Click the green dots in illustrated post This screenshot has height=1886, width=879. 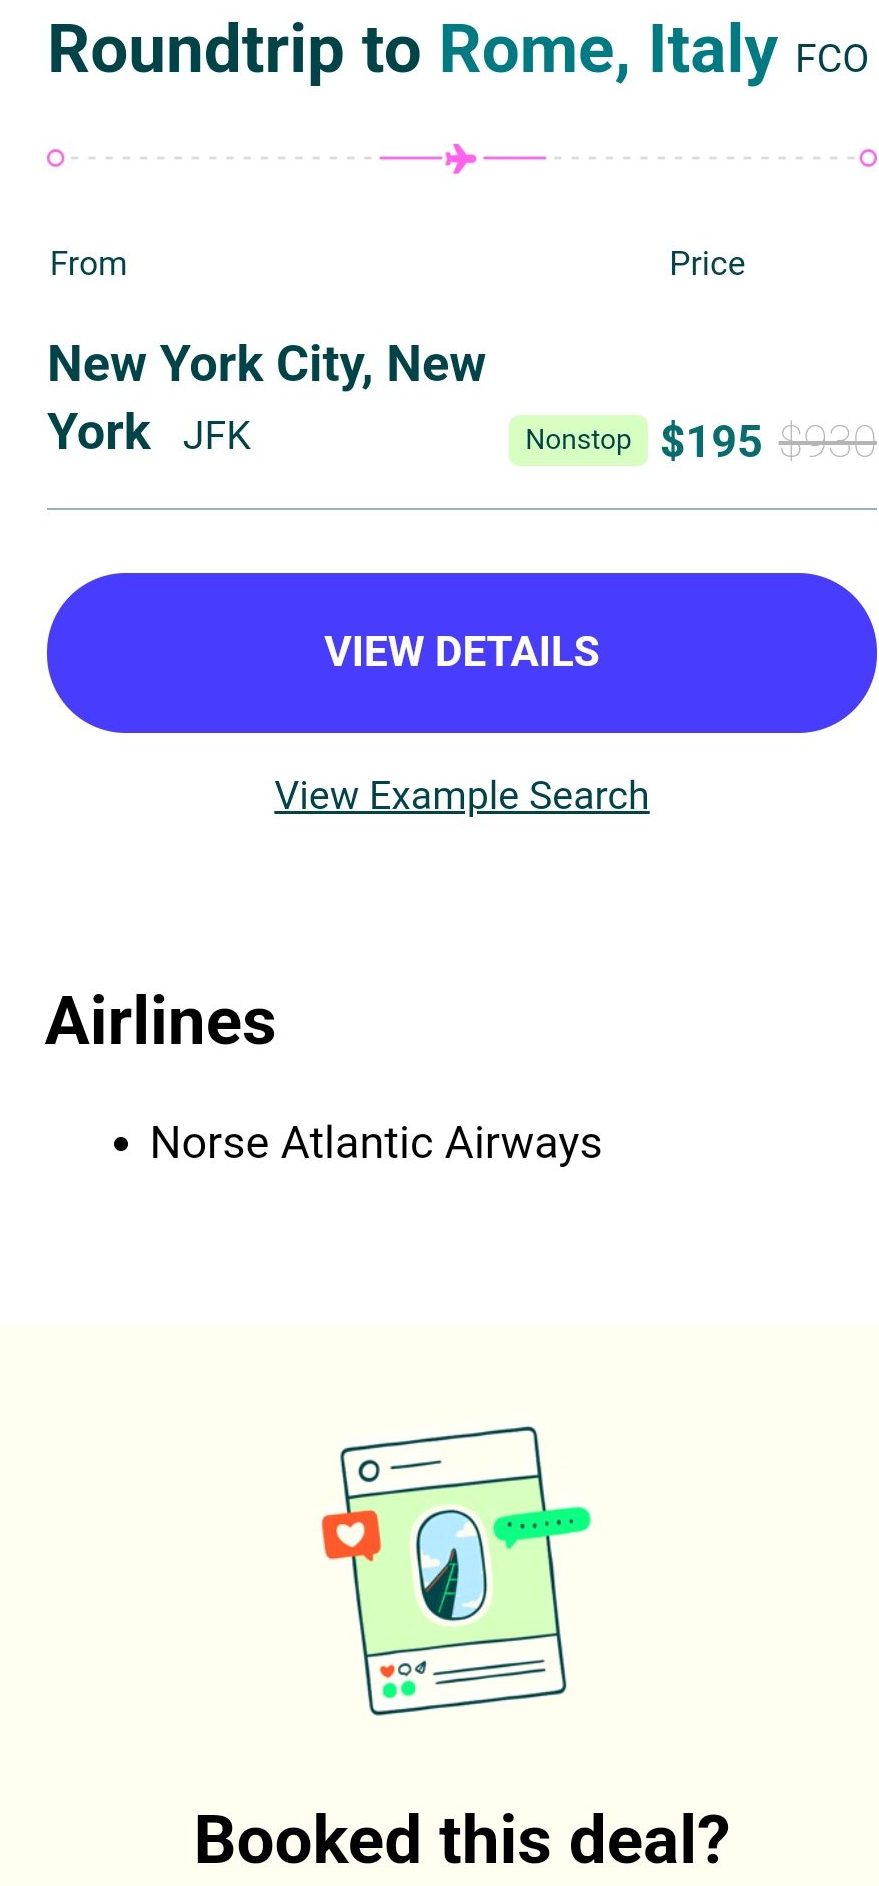(398, 1689)
